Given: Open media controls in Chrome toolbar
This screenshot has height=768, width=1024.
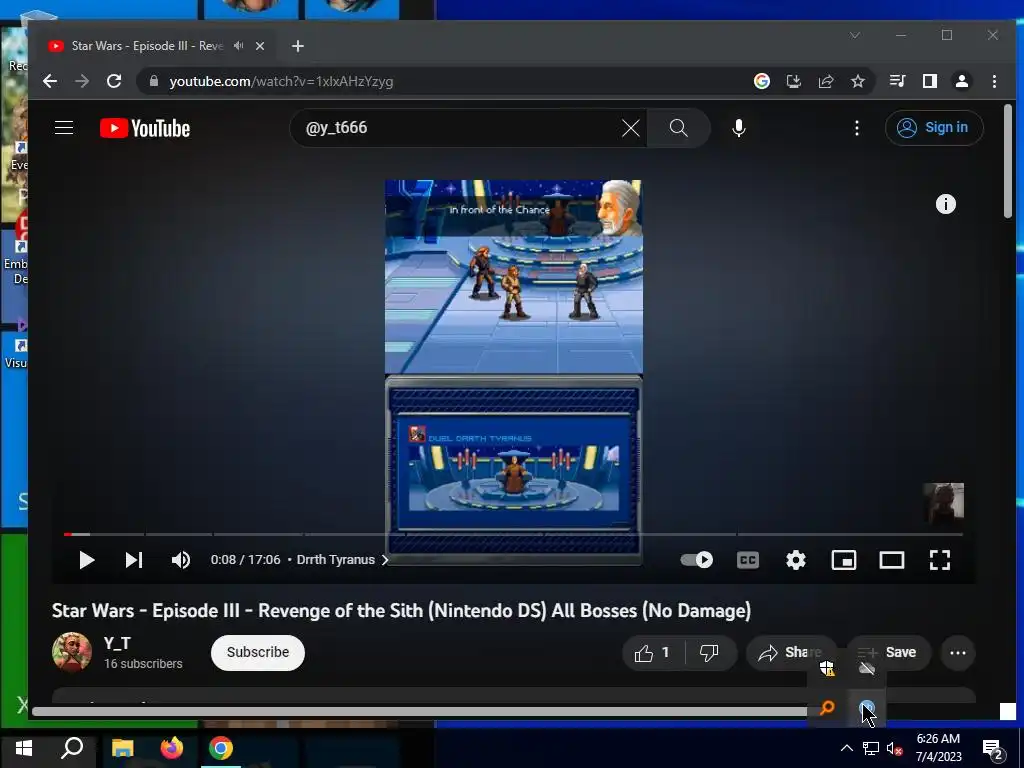Looking at the screenshot, I should tap(897, 81).
